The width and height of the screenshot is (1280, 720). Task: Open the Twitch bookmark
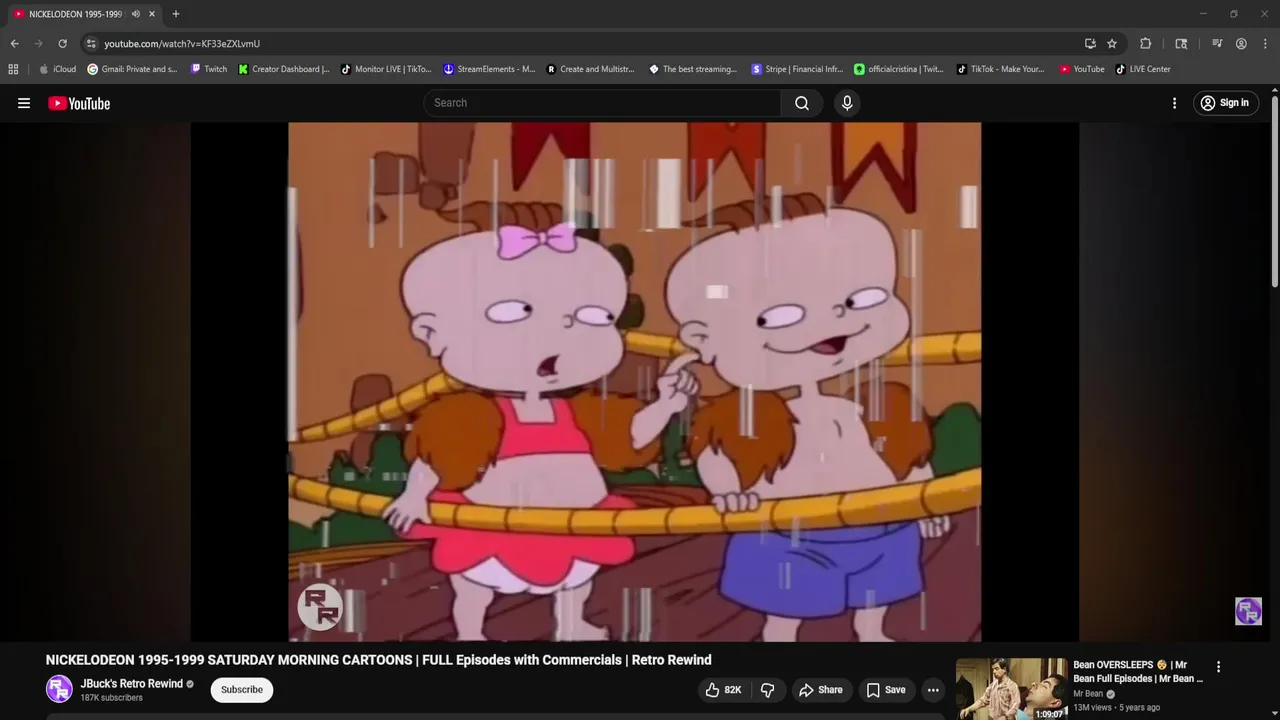click(209, 69)
